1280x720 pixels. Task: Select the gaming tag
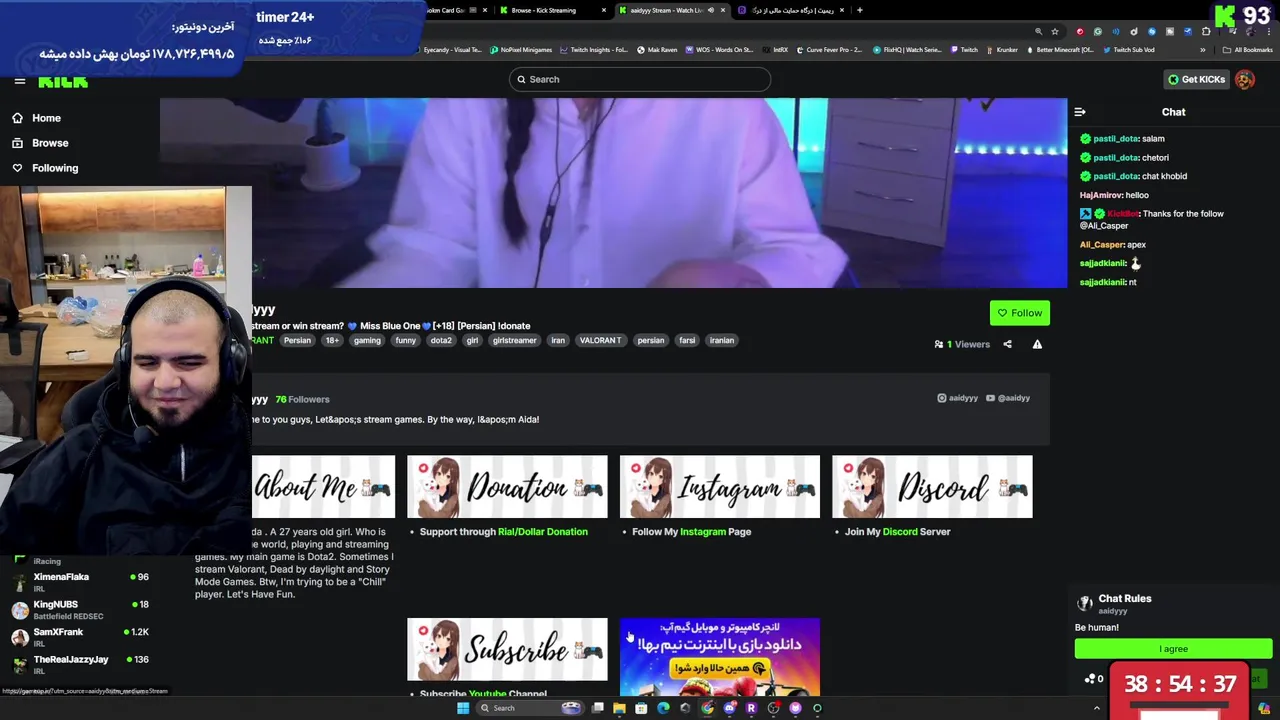[367, 340]
